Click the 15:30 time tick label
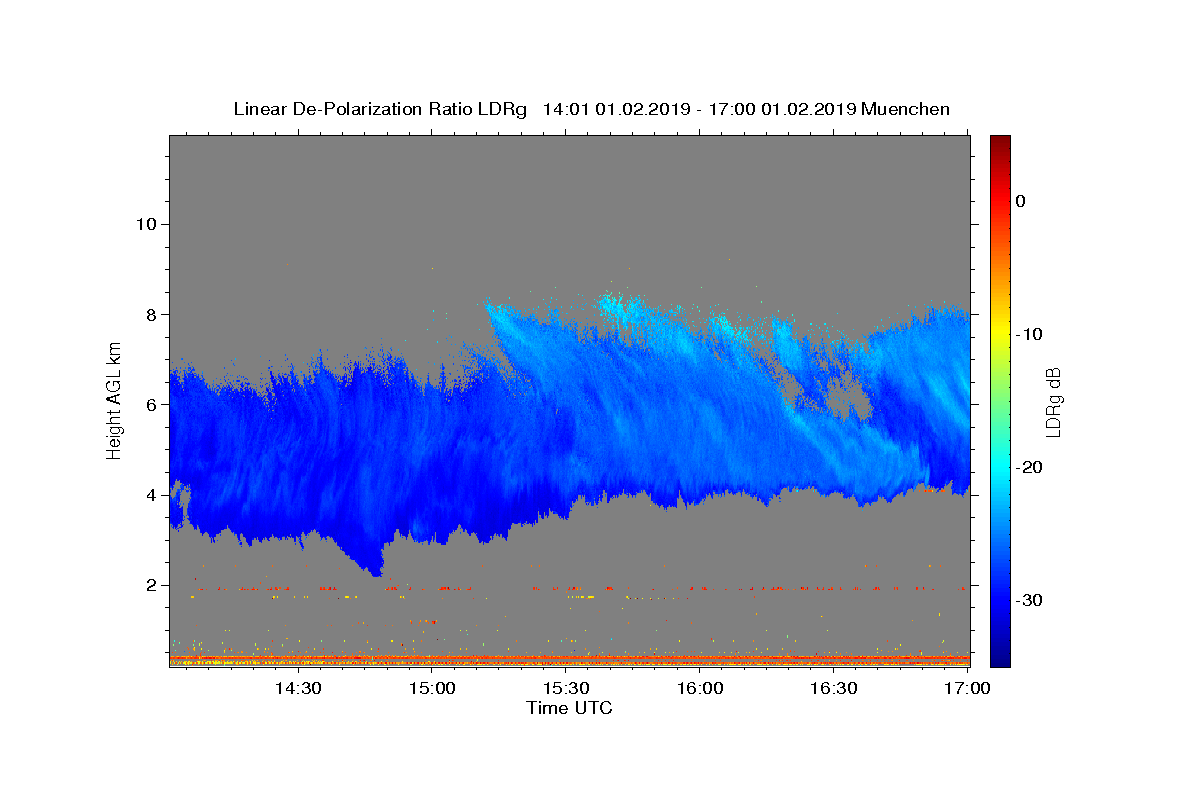This screenshot has height=800, width=1200. (x=566, y=689)
